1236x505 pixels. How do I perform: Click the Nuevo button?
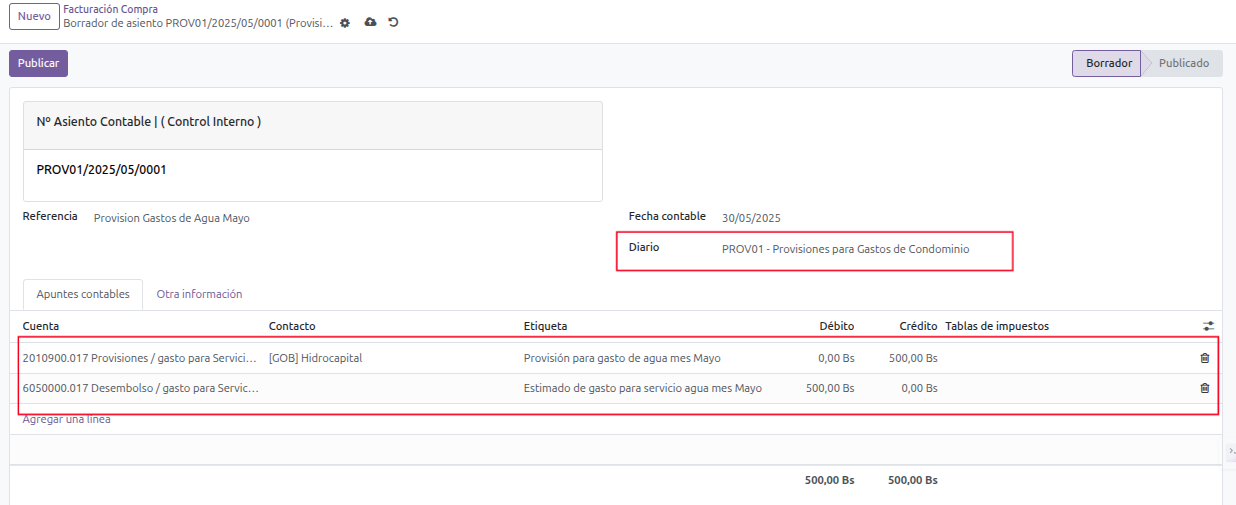click(x=34, y=17)
